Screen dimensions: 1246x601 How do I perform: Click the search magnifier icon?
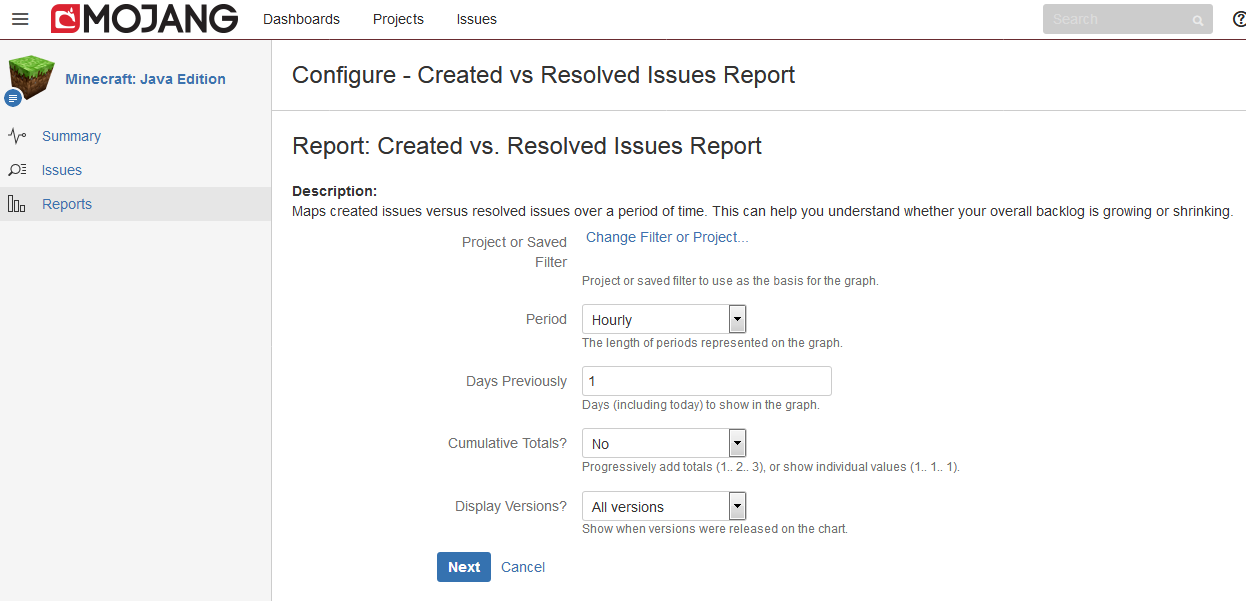click(x=1197, y=20)
